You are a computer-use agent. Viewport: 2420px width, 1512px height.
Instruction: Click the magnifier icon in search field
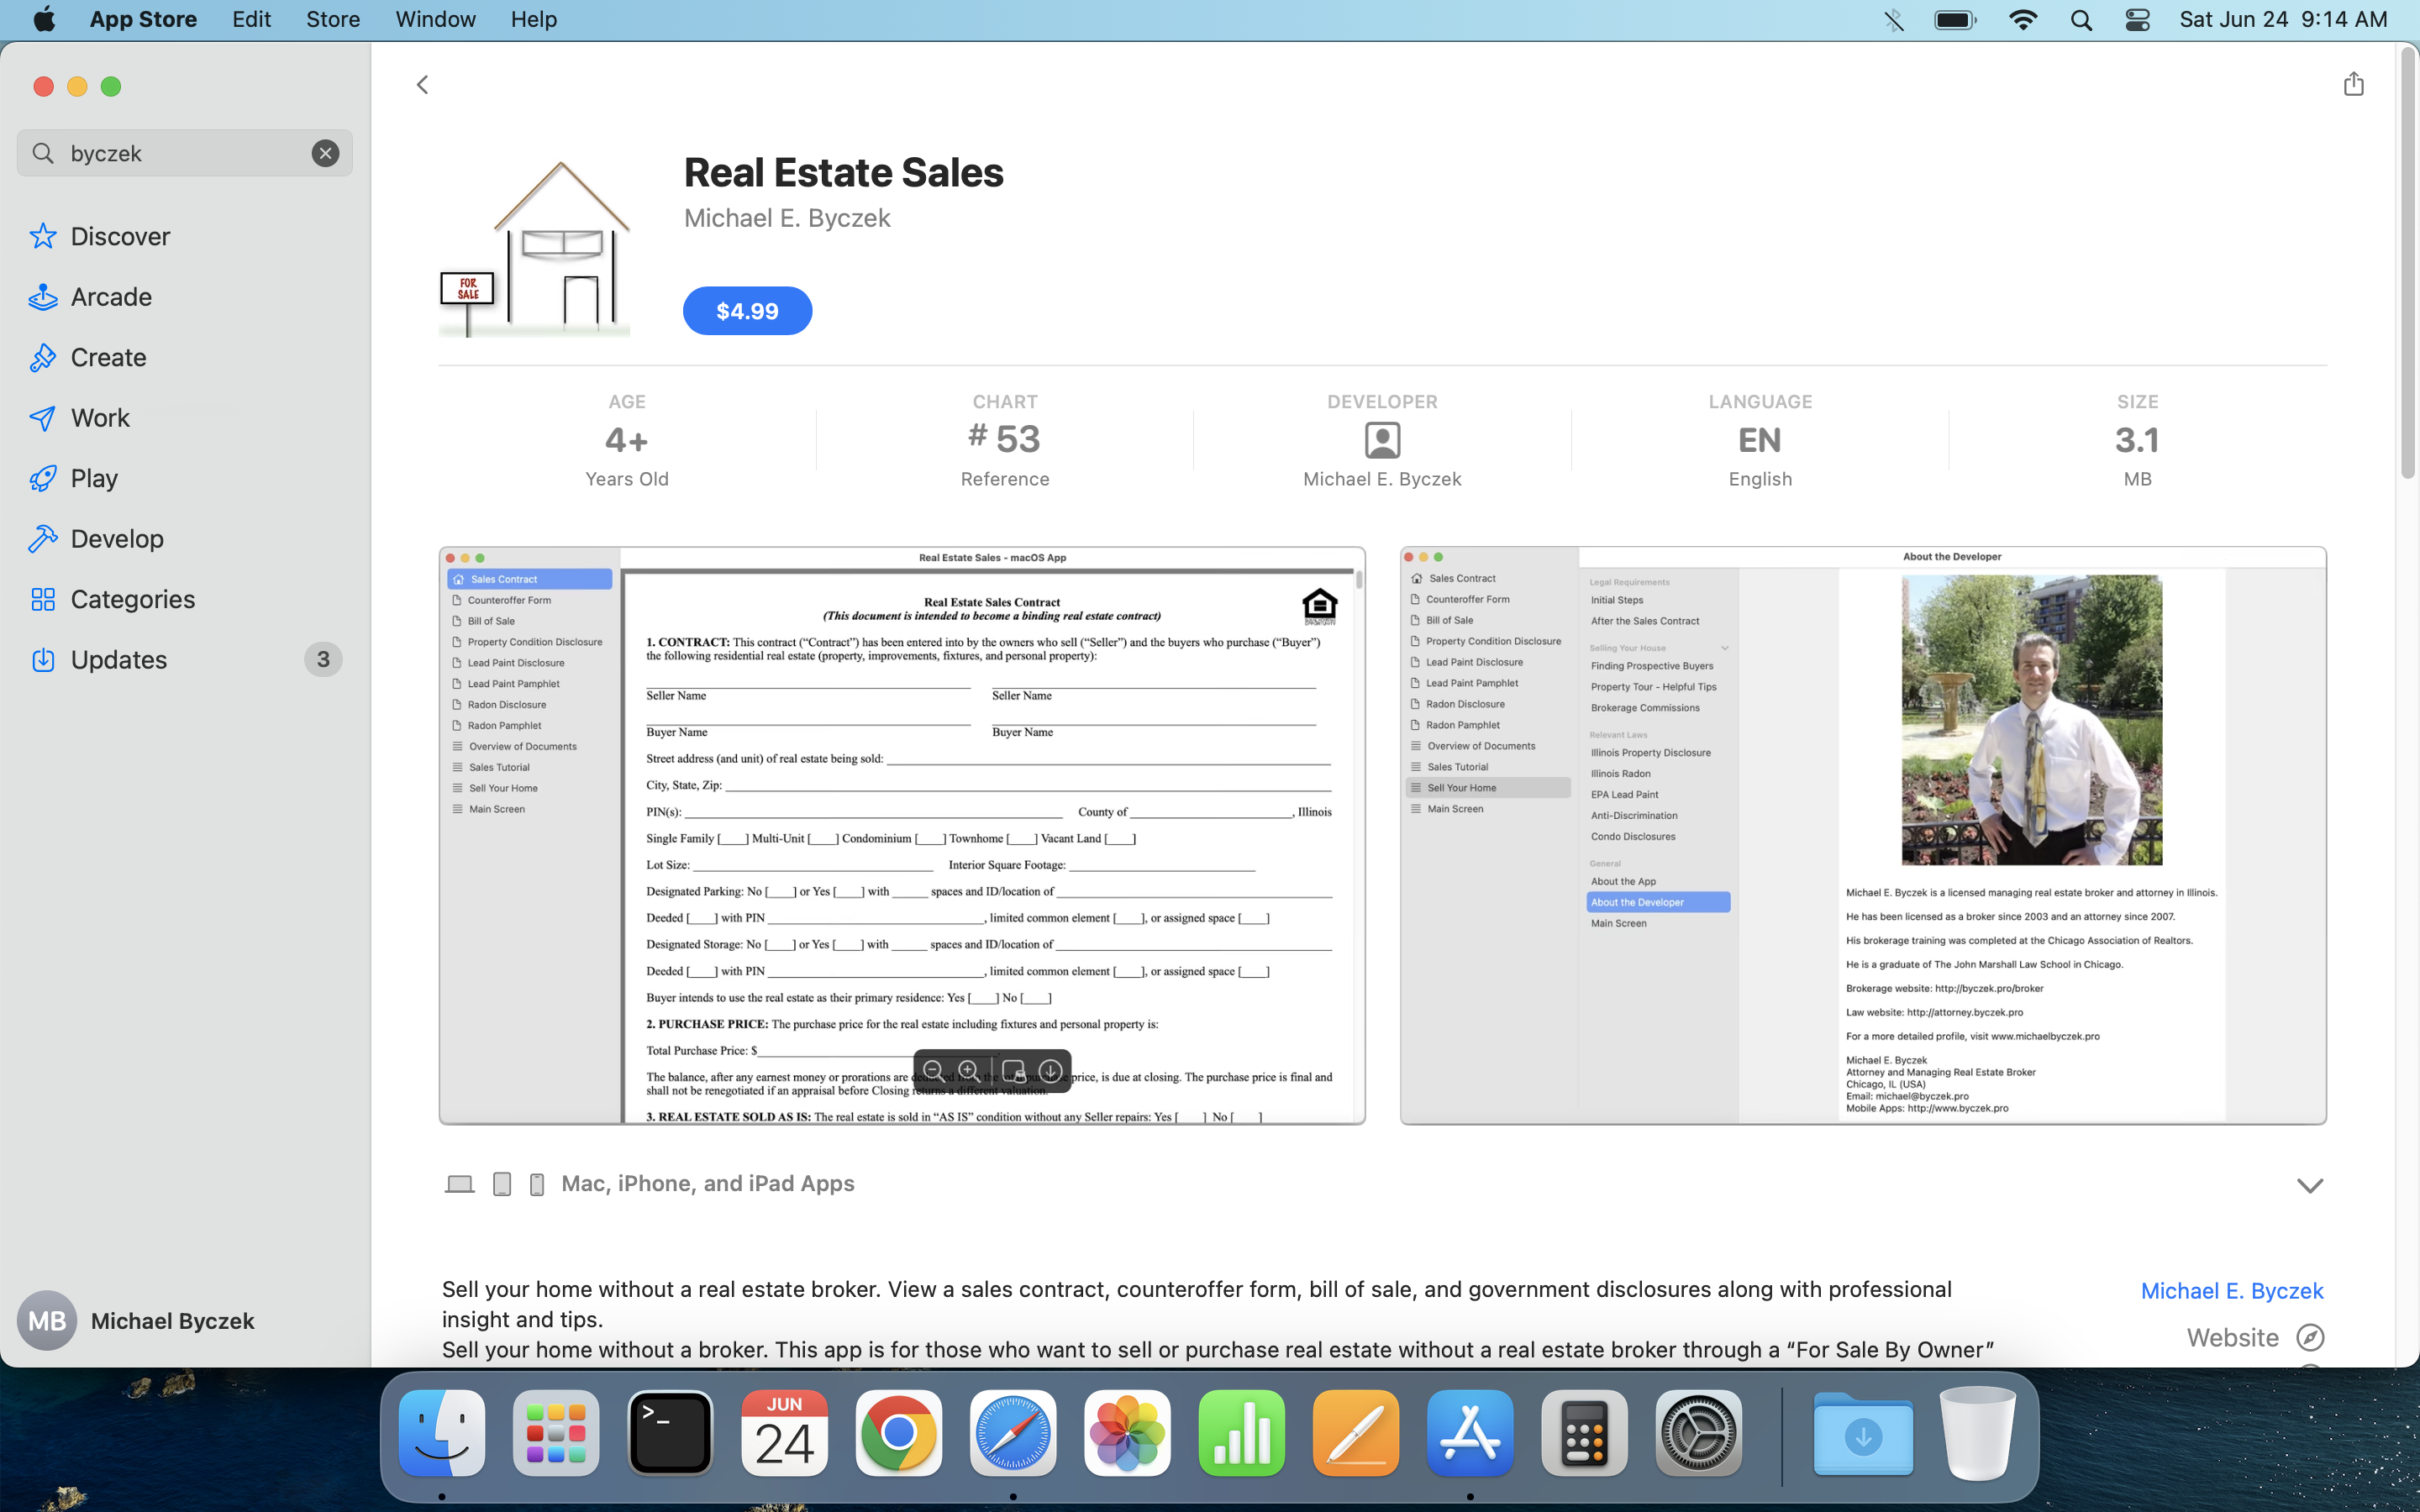[x=43, y=153]
